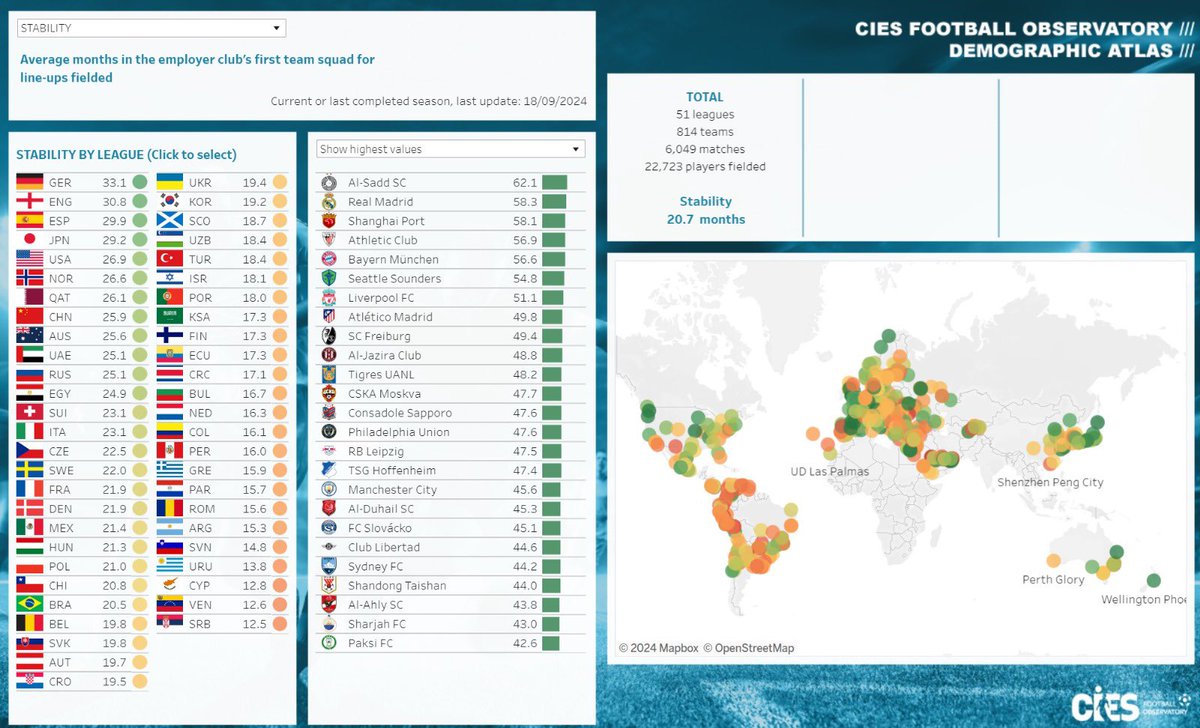The image size is (1200, 728).
Task: Click the Al-Duhail SC club name
Action: [381, 509]
